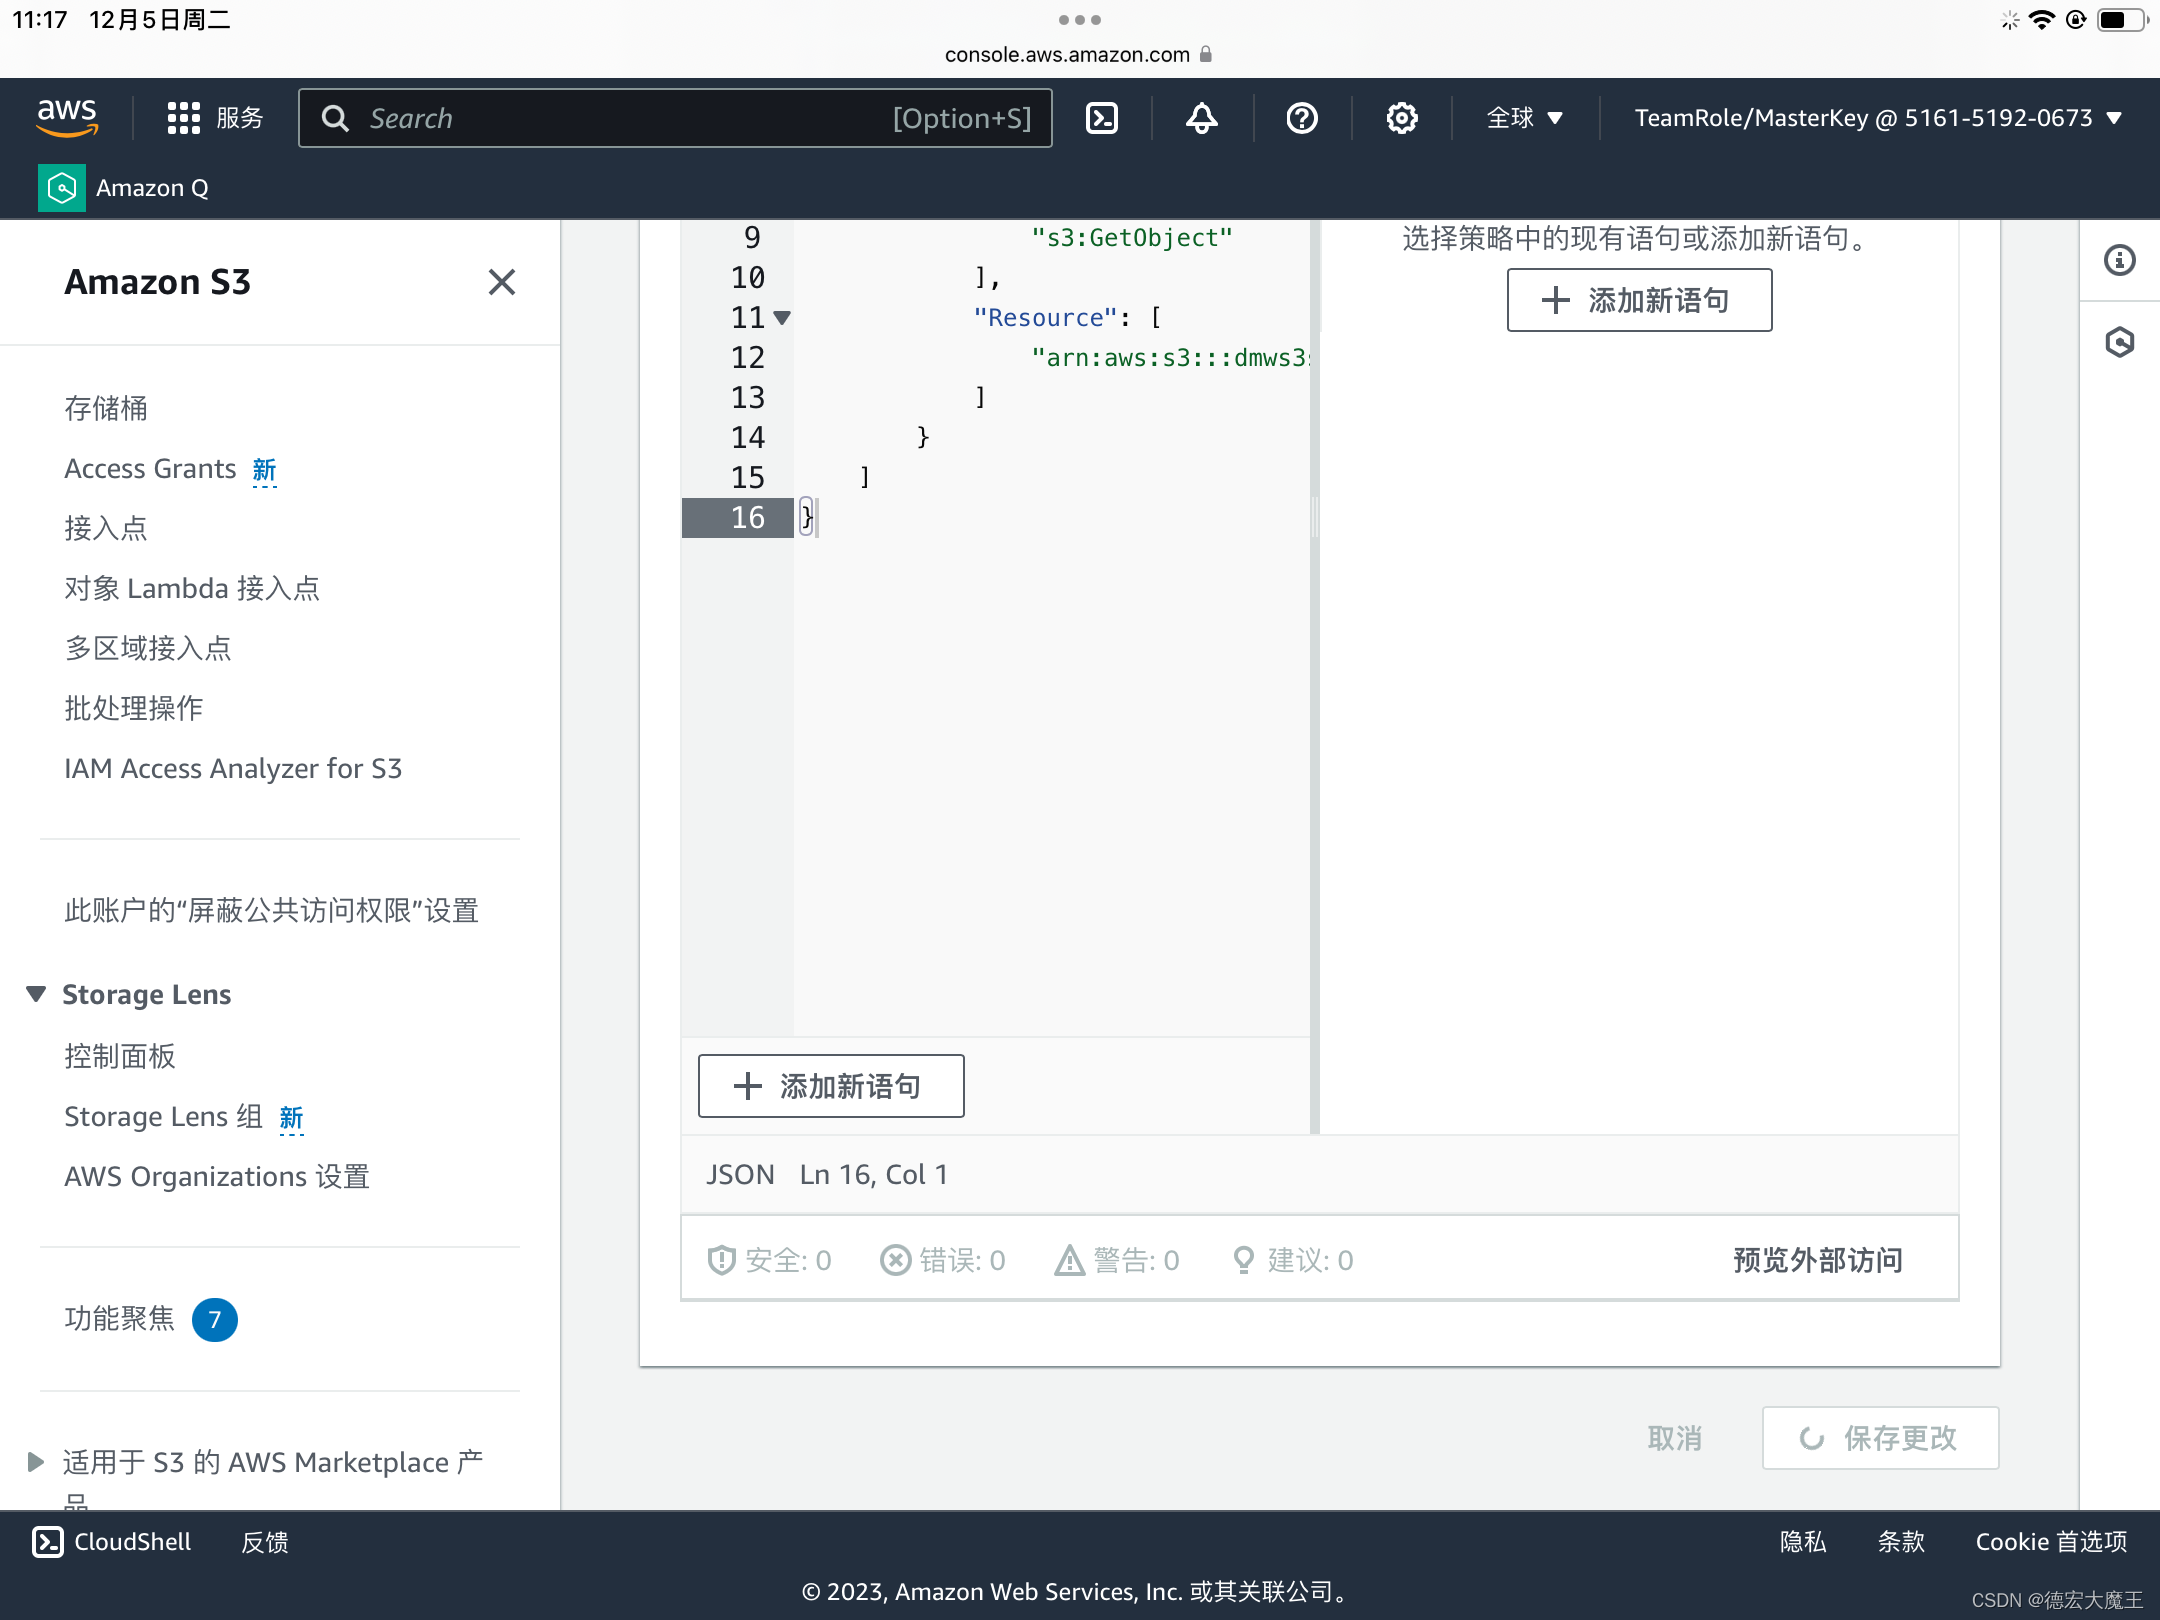The width and height of the screenshot is (2160, 1620).
Task: Open the Amazon Q icon on the right rail
Action: (2119, 342)
